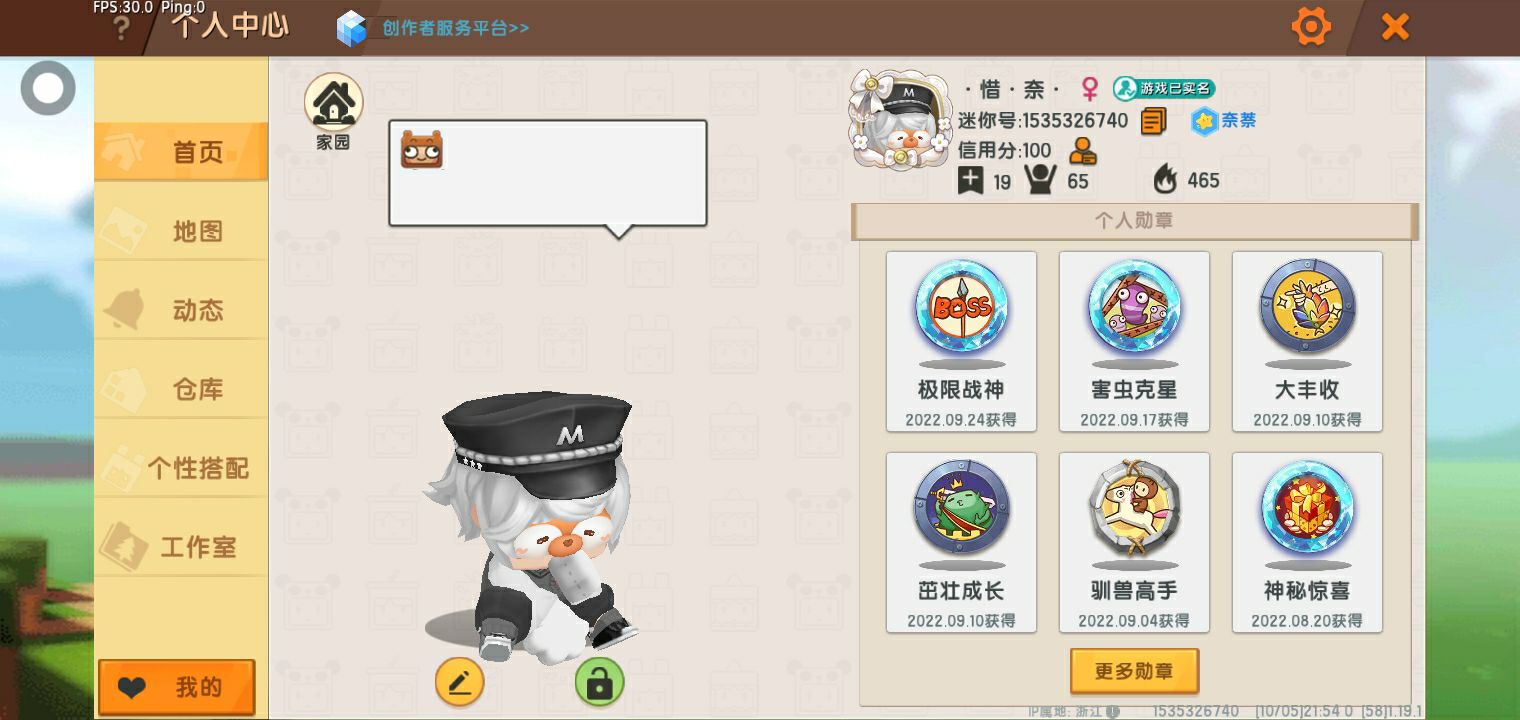
Task: Tap the question mark help icon
Action: 120,28
